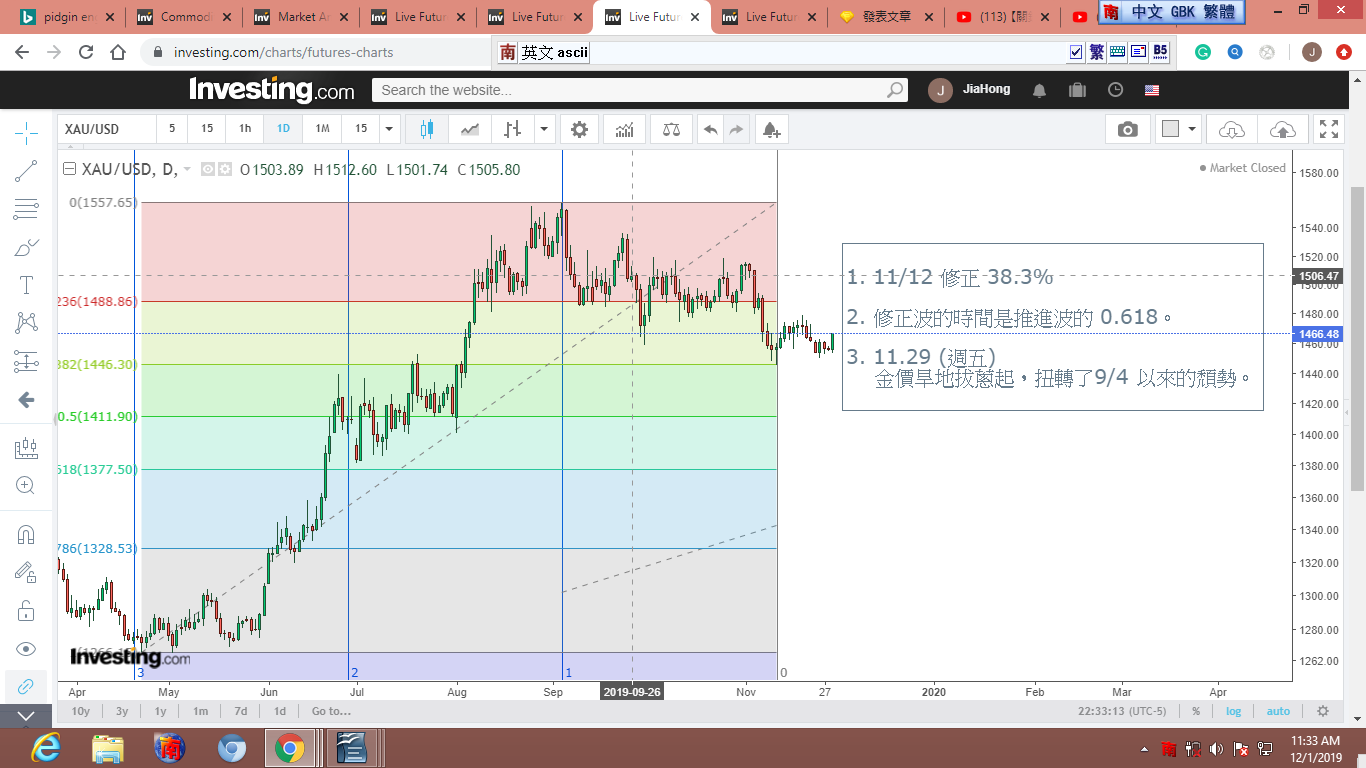The height and width of the screenshot is (768, 1366).
Task: Click the add alert bell icon
Action: 770,129
